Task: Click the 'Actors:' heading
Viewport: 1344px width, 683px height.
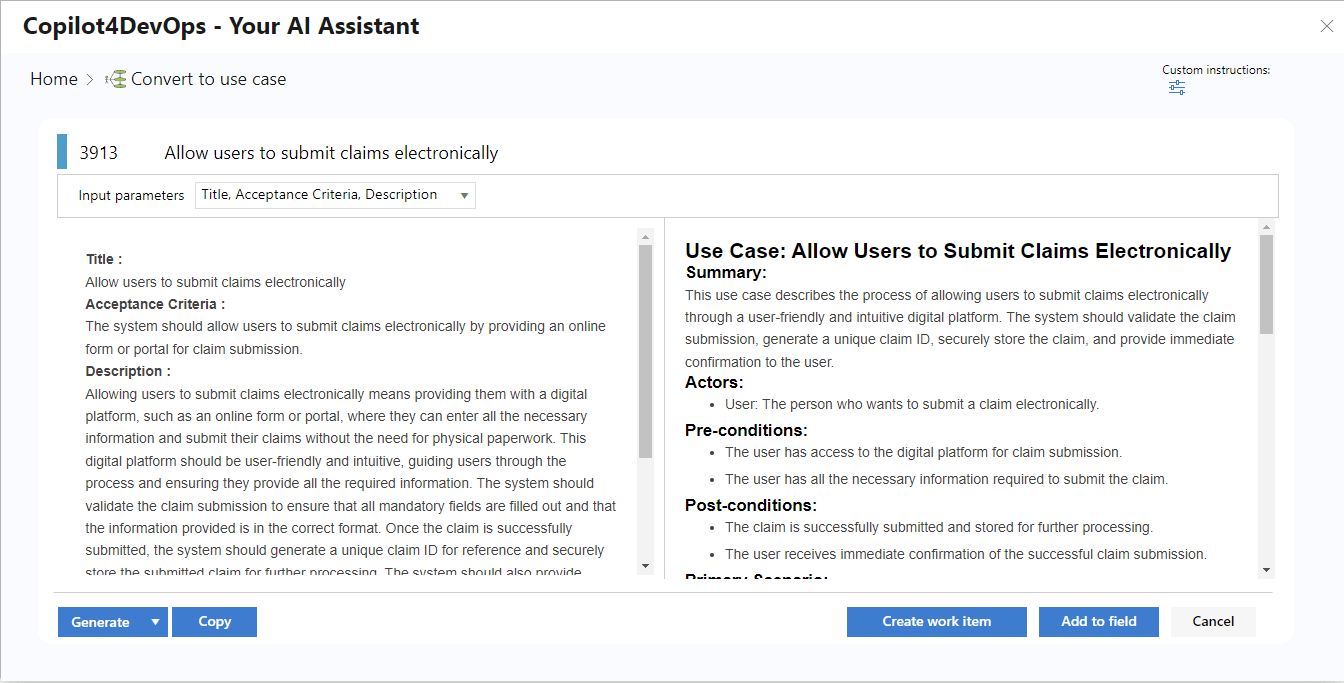Action: pyautogui.click(x=714, y=382)
